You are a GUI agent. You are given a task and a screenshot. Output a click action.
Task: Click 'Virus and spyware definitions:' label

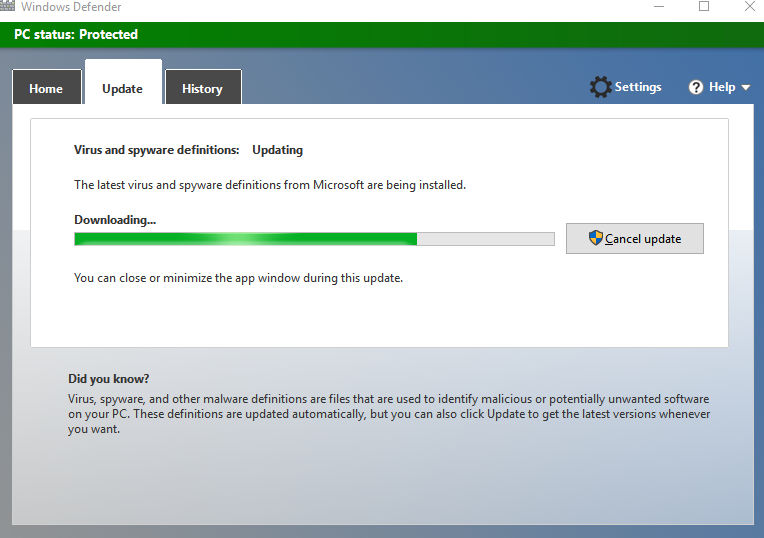coord(156,150)
